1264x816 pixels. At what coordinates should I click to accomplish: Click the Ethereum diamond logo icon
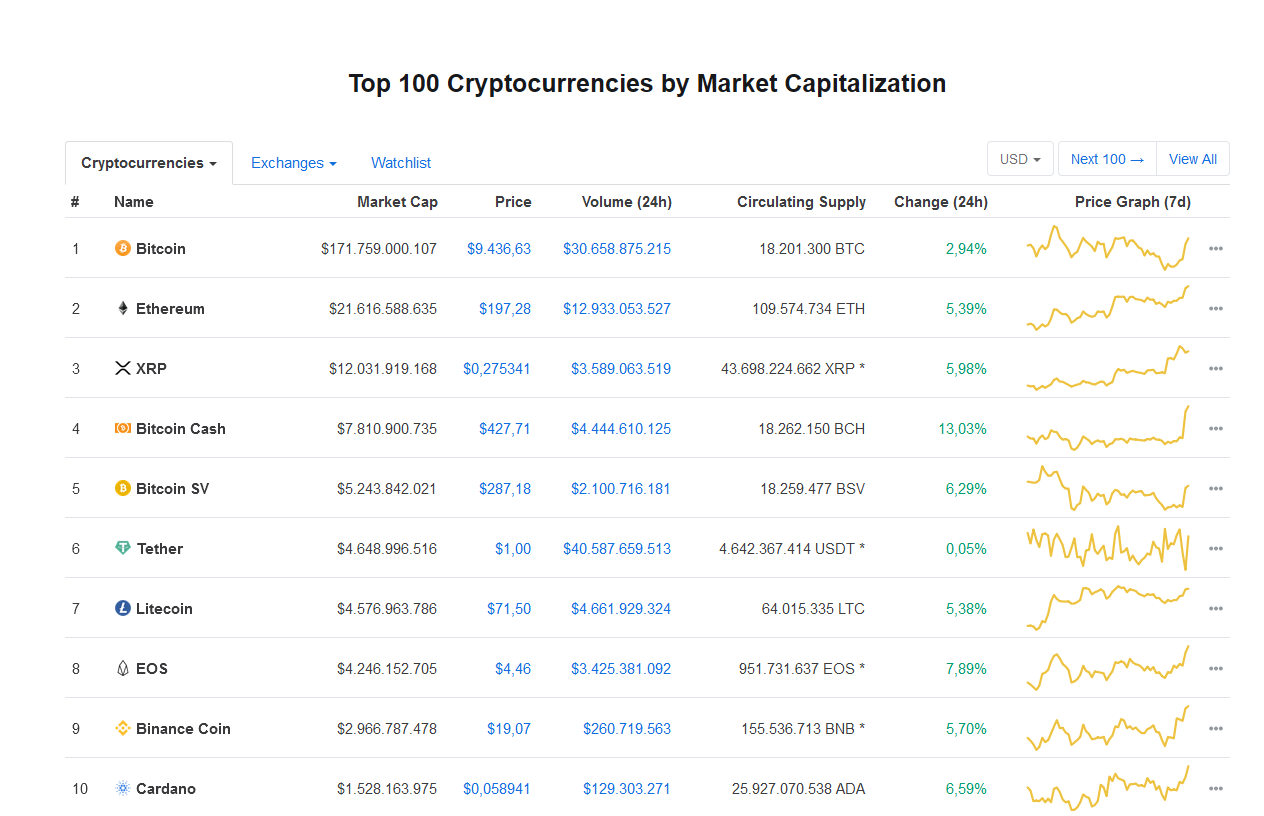123,308
